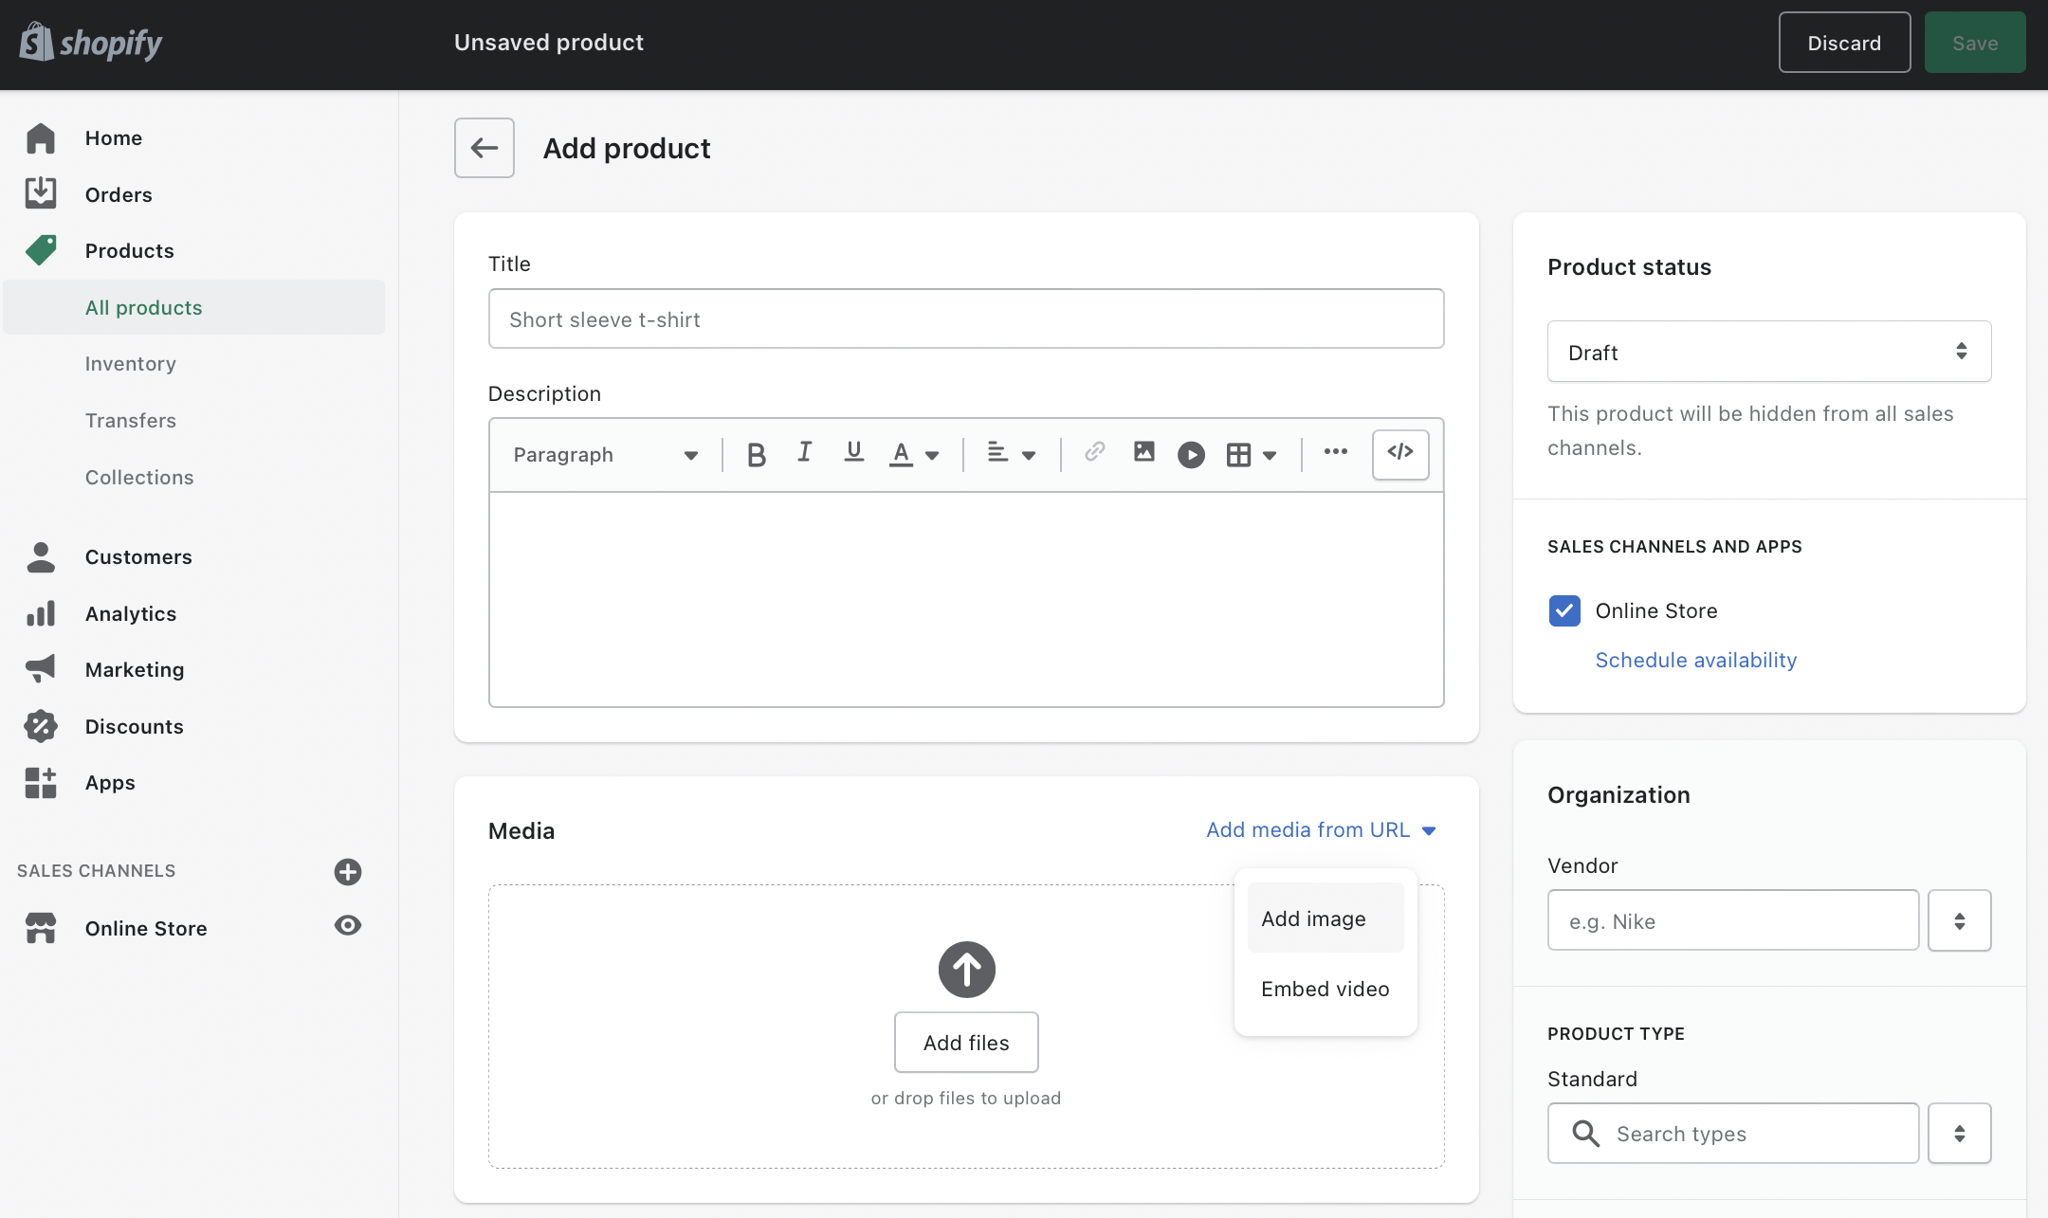Open the Draft product status dropdown
Viewport: 2048px width, 1218px height.
[x=1768, y=352]
